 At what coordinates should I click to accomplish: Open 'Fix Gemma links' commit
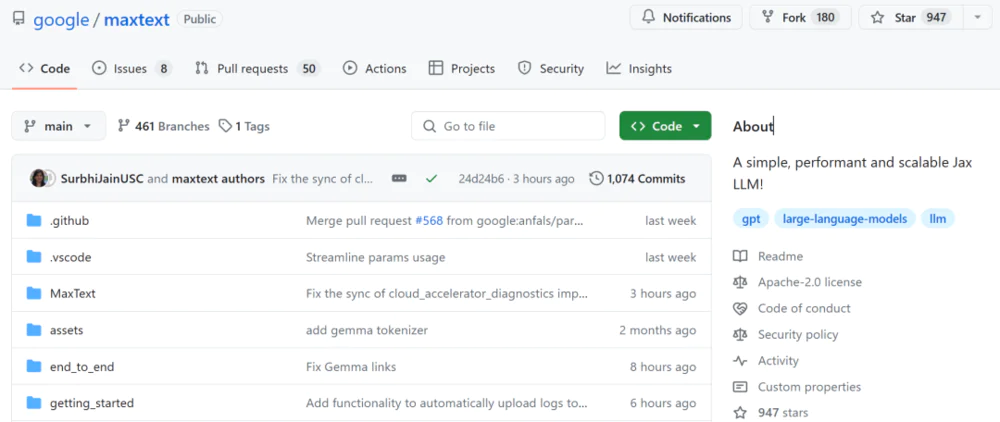tap(351, 367)
